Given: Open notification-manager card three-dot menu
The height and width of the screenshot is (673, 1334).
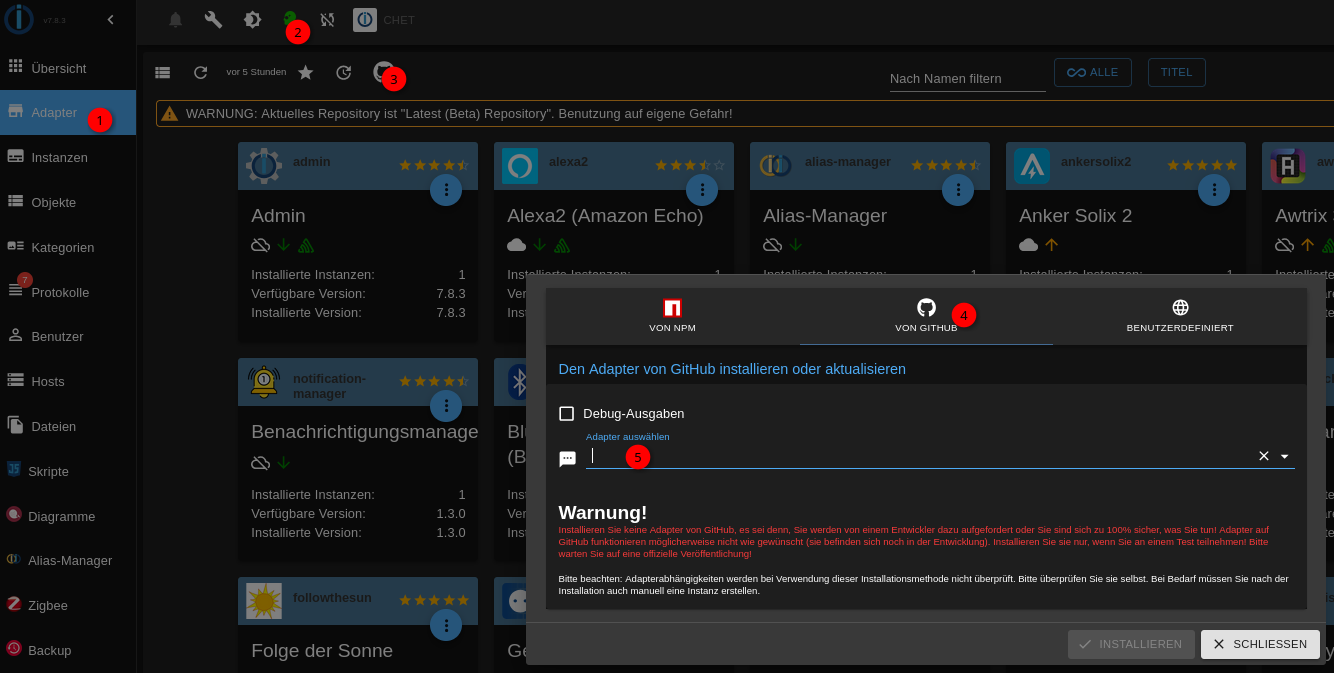Looking at the screenshot, I should 446,405.
